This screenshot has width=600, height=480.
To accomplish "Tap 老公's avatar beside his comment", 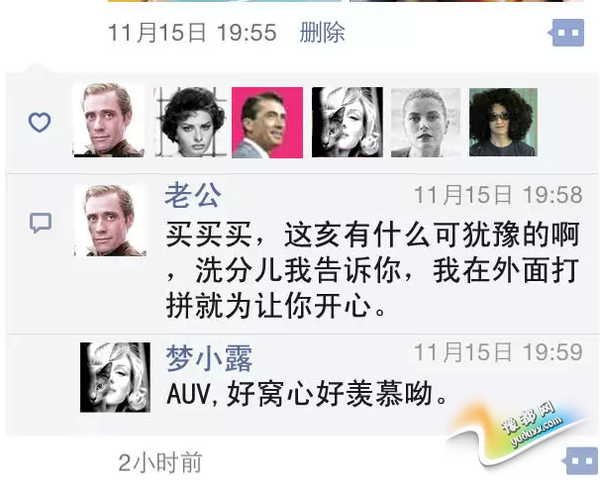I will tap(110, 220).
